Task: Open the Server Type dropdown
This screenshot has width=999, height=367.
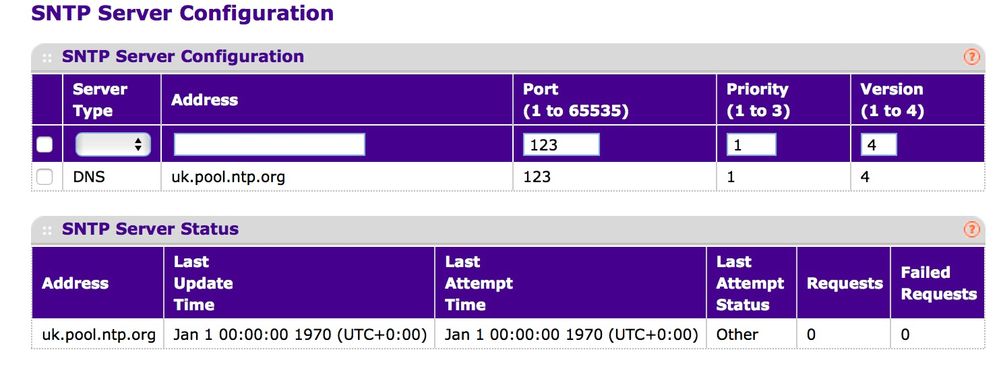Action: click(x=113, y=145)
